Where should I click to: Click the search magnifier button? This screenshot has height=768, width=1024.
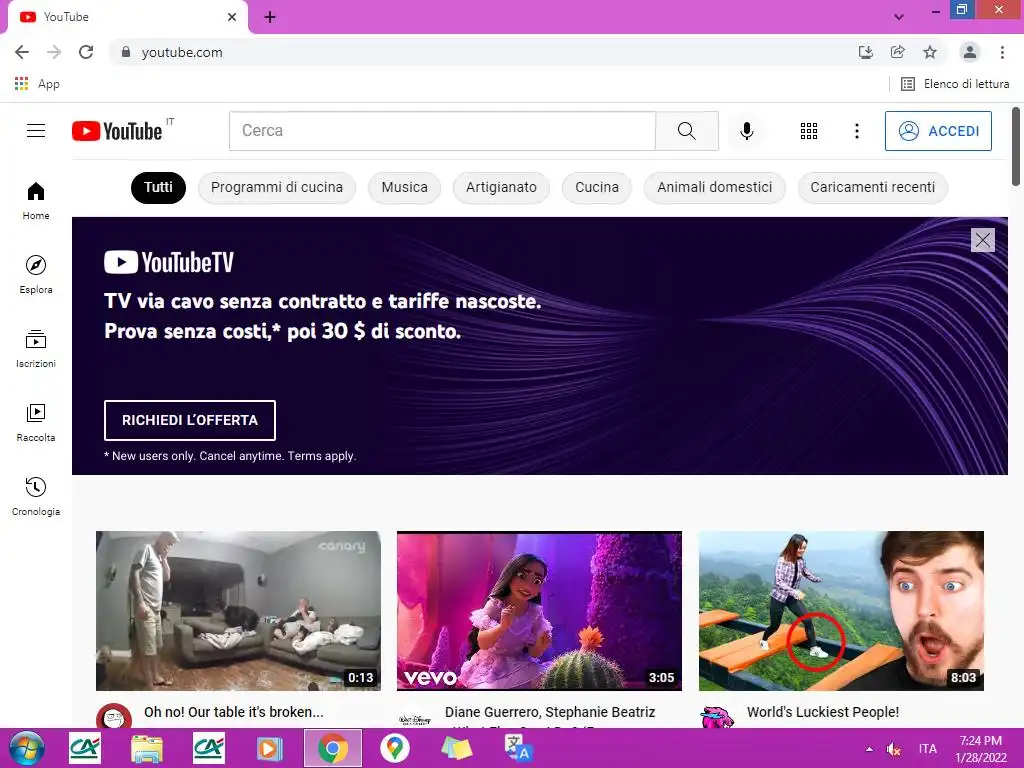pos(686,131)
